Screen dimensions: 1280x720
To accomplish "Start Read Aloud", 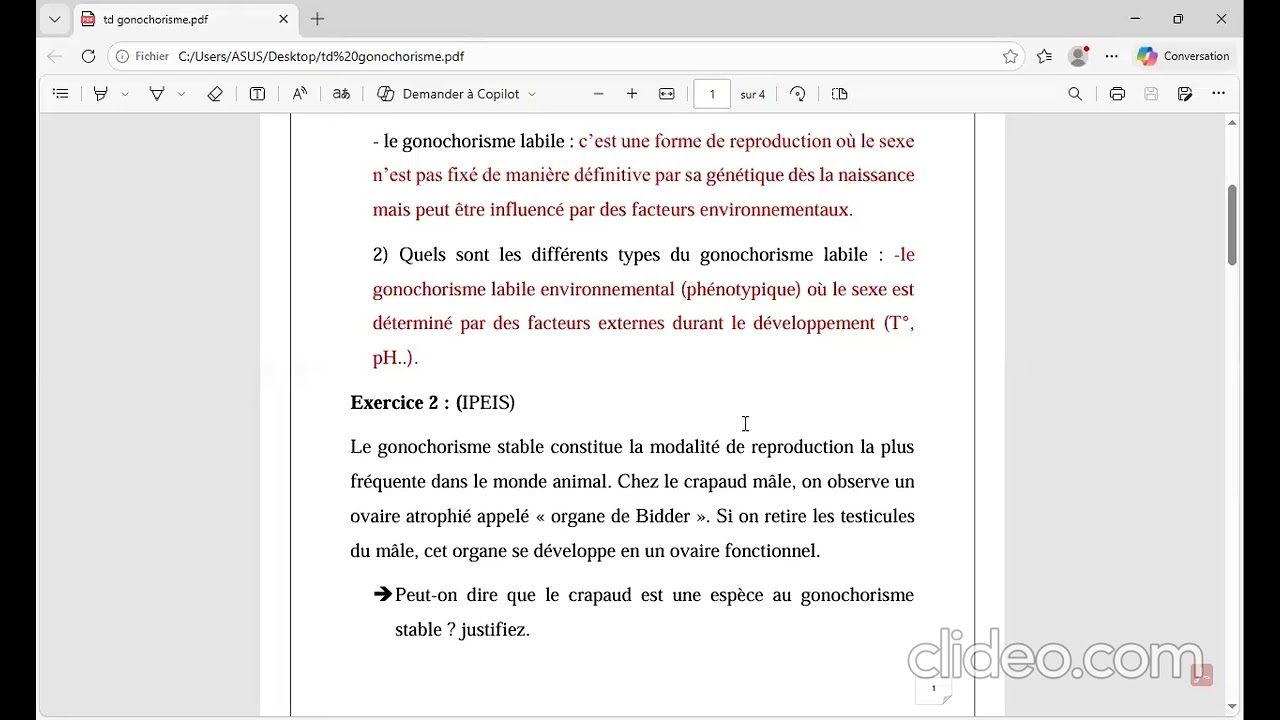I will point(299,94).
